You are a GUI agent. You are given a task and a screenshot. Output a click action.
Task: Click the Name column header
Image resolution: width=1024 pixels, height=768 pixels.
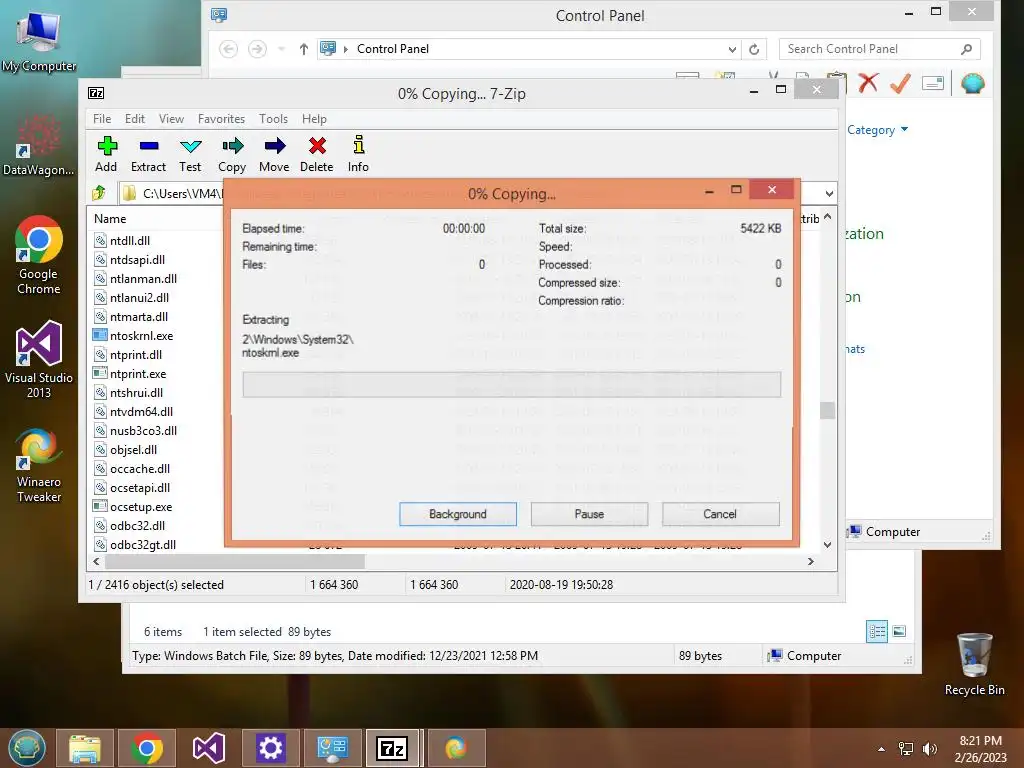[110, 219]
